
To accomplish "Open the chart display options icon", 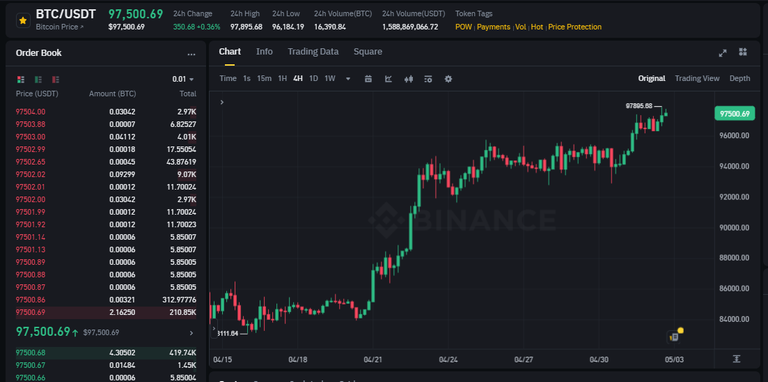I will (x=428, y=79).
